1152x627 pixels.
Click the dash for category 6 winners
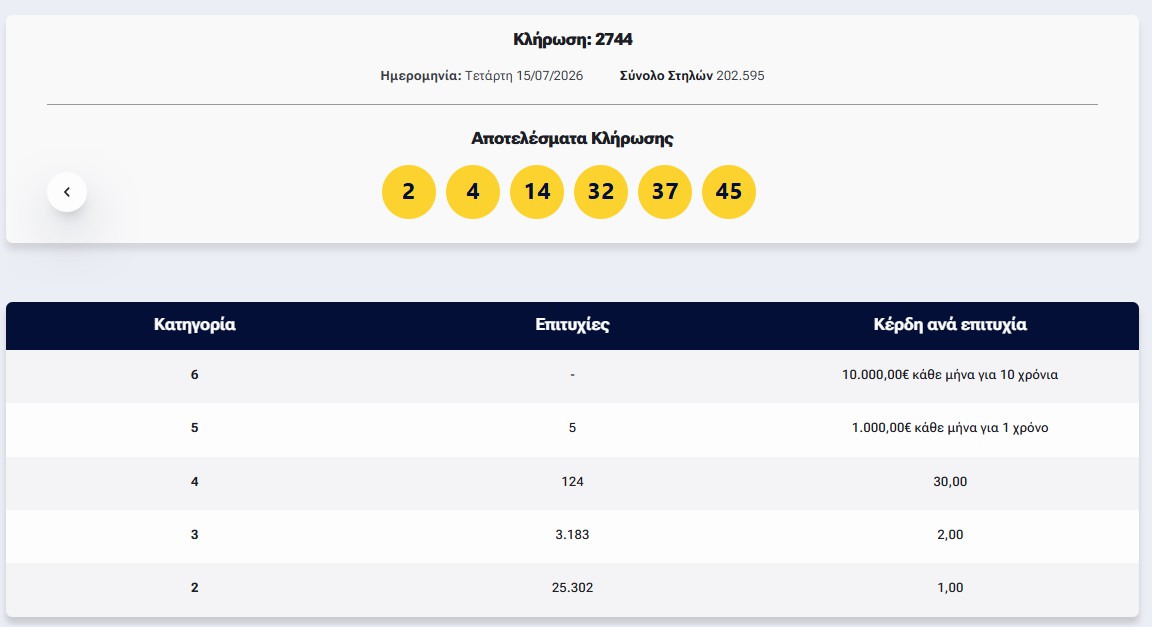(572, 375)
